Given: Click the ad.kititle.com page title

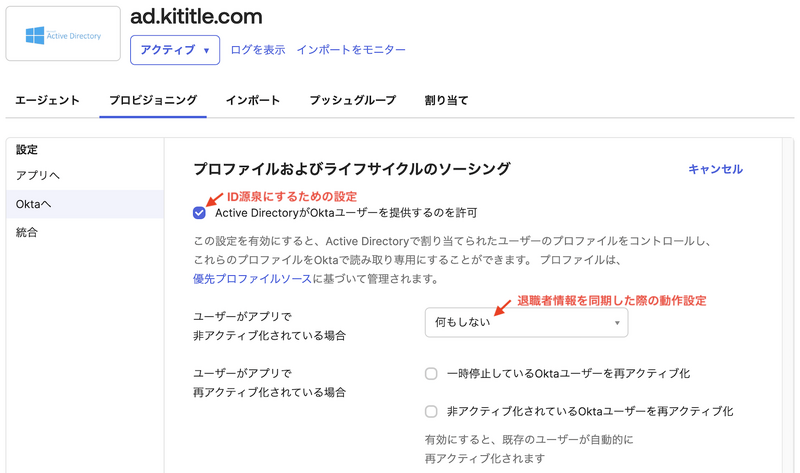Looking at the screenshot, I should pos(196,16).
